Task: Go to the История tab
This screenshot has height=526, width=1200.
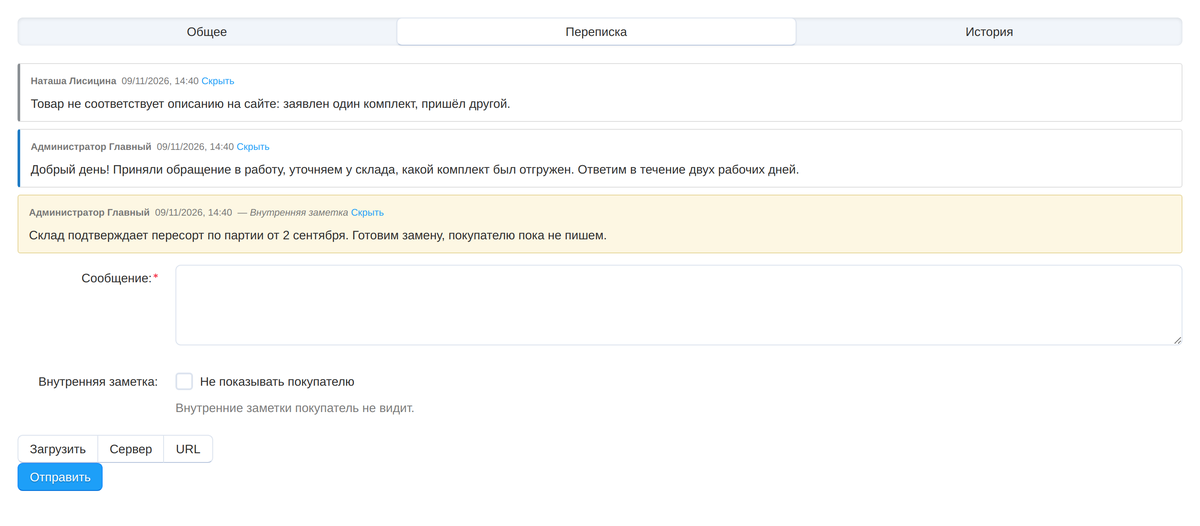Action: pos(989,32)
